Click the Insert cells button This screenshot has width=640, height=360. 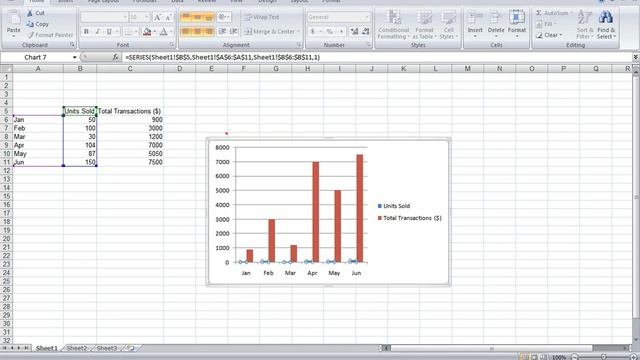(475, 24)
